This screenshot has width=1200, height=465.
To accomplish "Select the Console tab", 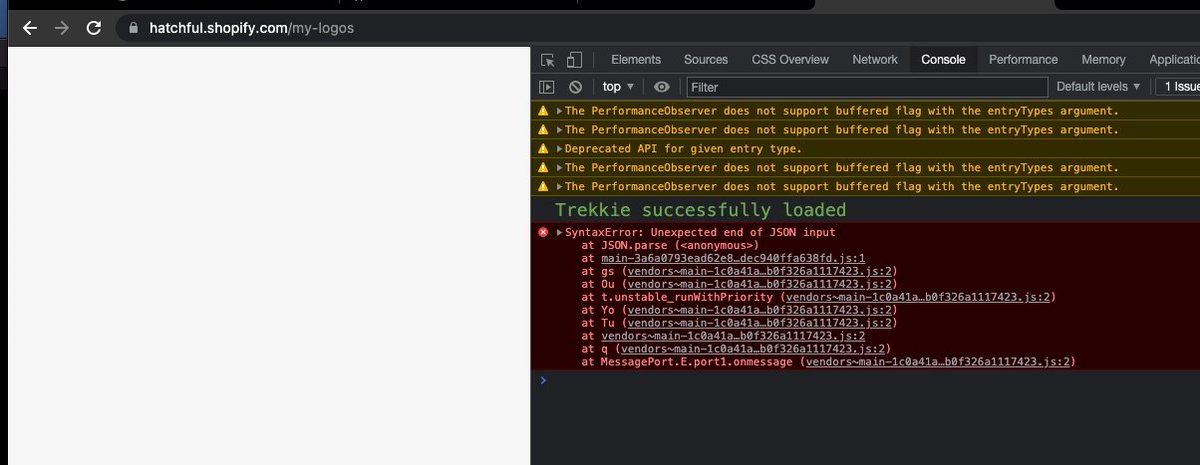I will (943, 60).
